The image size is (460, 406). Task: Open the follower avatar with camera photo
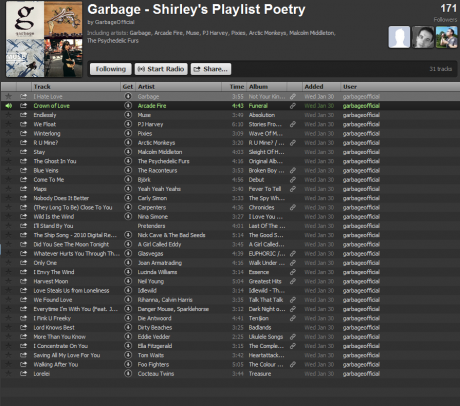point(447,37)
